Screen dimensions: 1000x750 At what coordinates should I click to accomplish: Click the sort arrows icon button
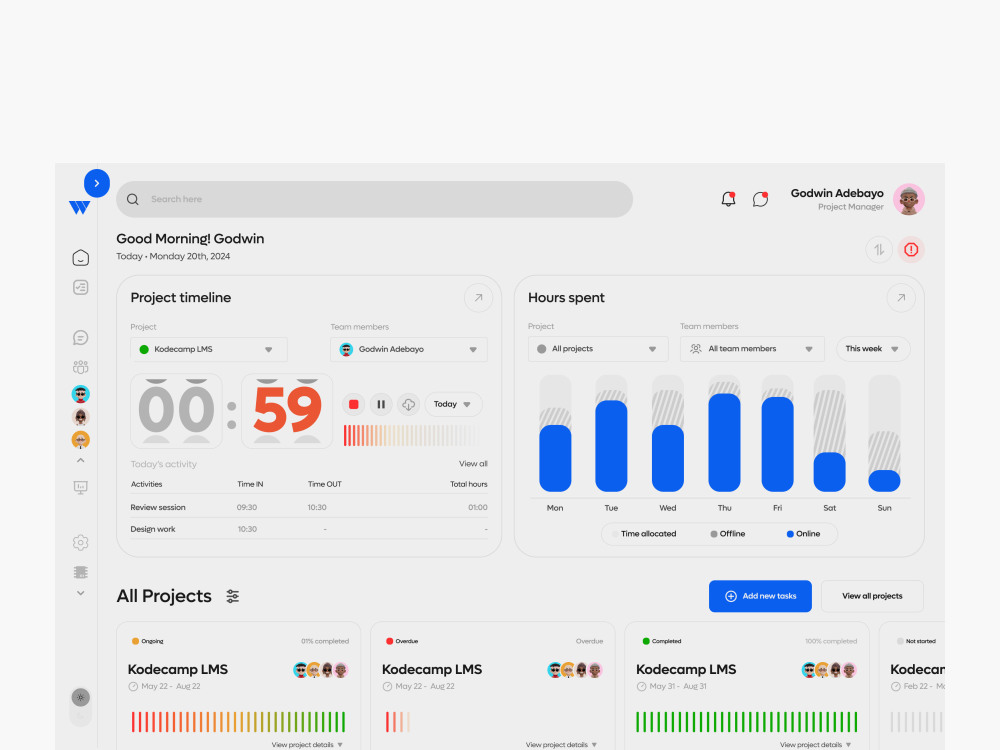pyautogui.click(x=879, y=249)
